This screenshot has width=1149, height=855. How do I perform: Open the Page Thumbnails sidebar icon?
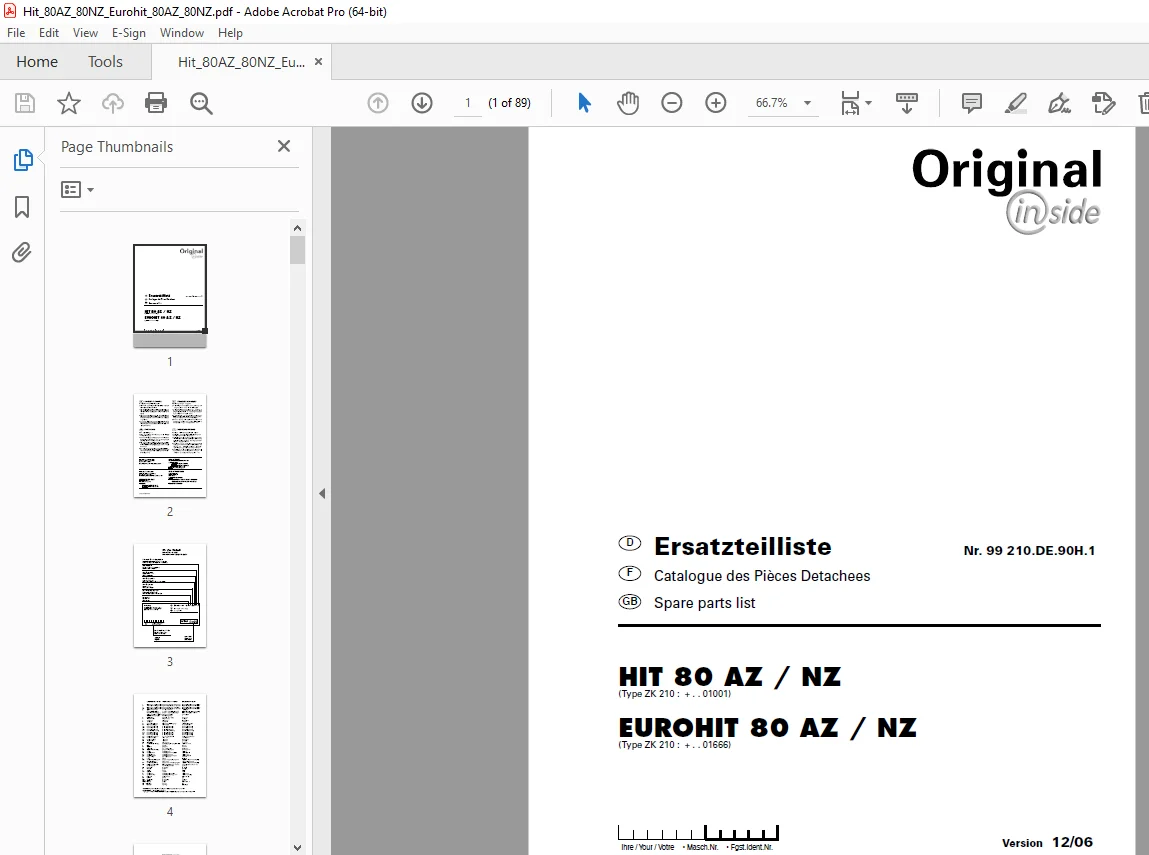23,160
